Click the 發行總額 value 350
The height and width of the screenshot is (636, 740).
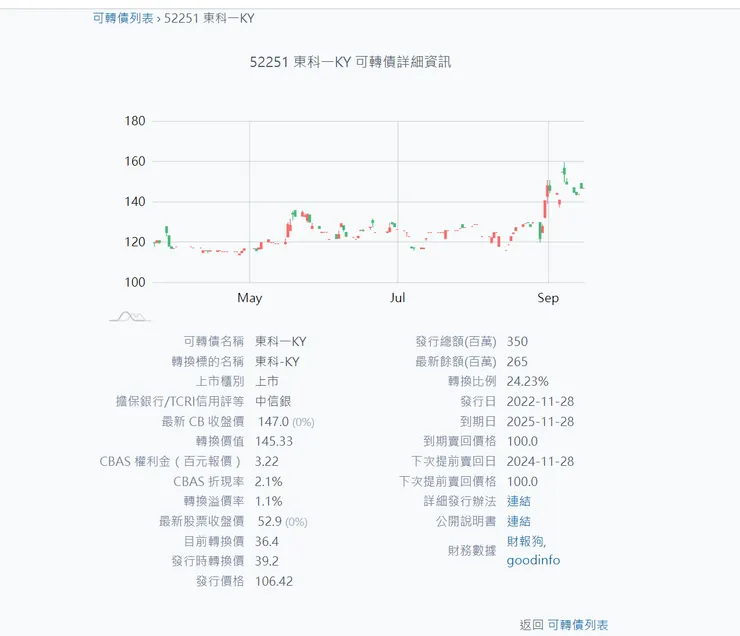(517, 342)
